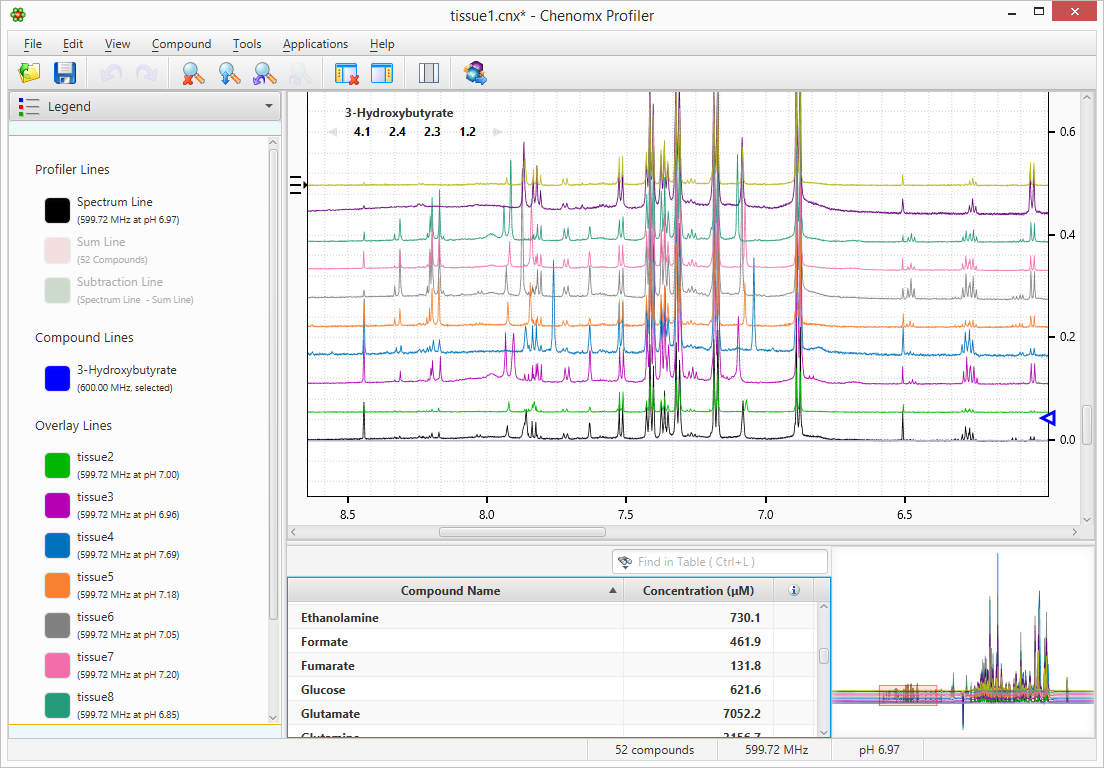Click the Sum Line color swatch
The image size is (1104, 768).
coord(57,250)
